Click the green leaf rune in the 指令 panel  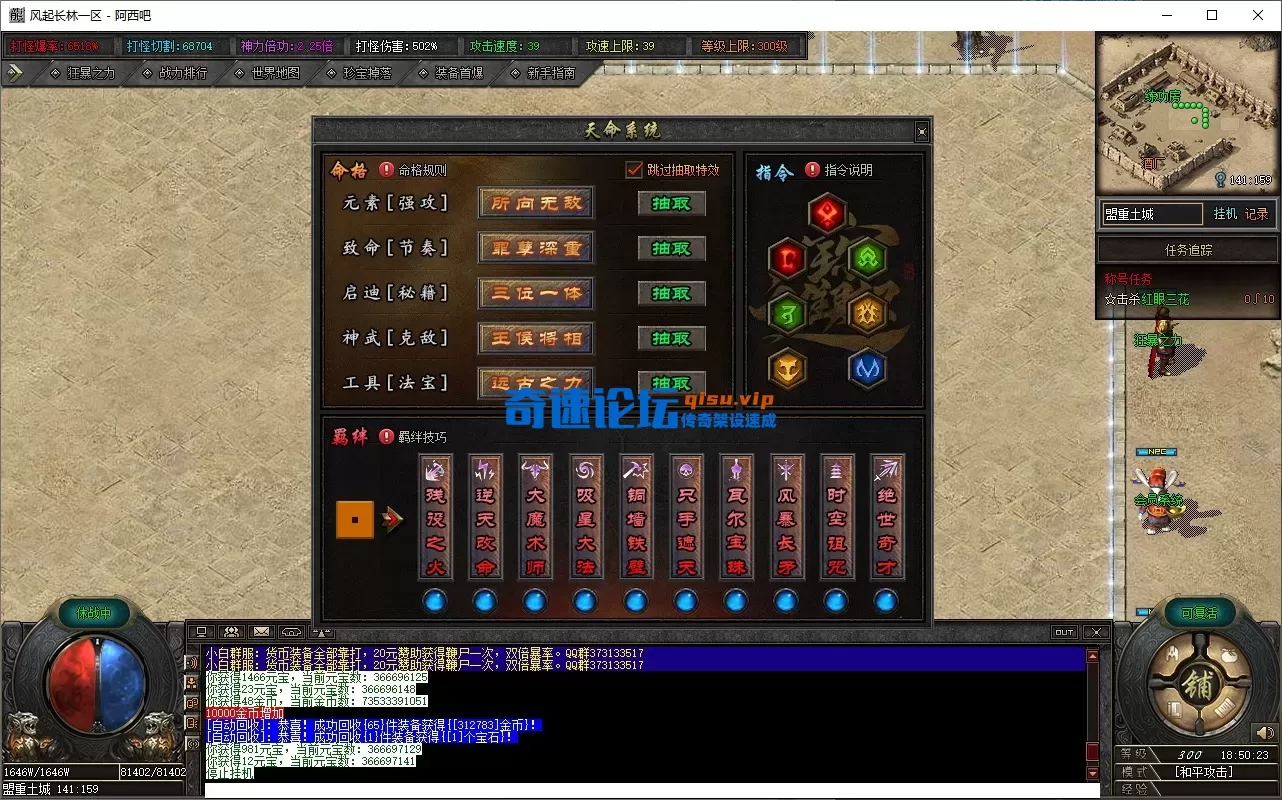coord(868,258)
